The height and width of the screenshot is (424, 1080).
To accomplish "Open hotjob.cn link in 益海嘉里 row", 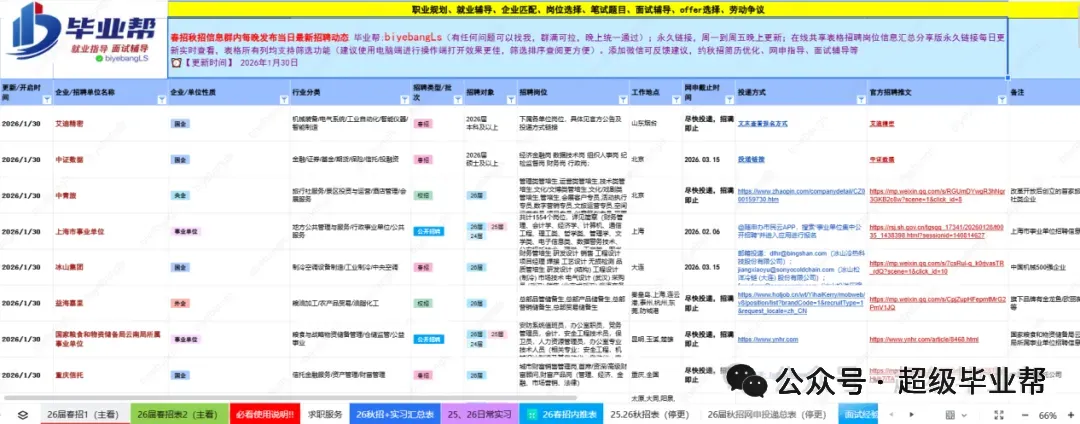I will tap(800, 303).
